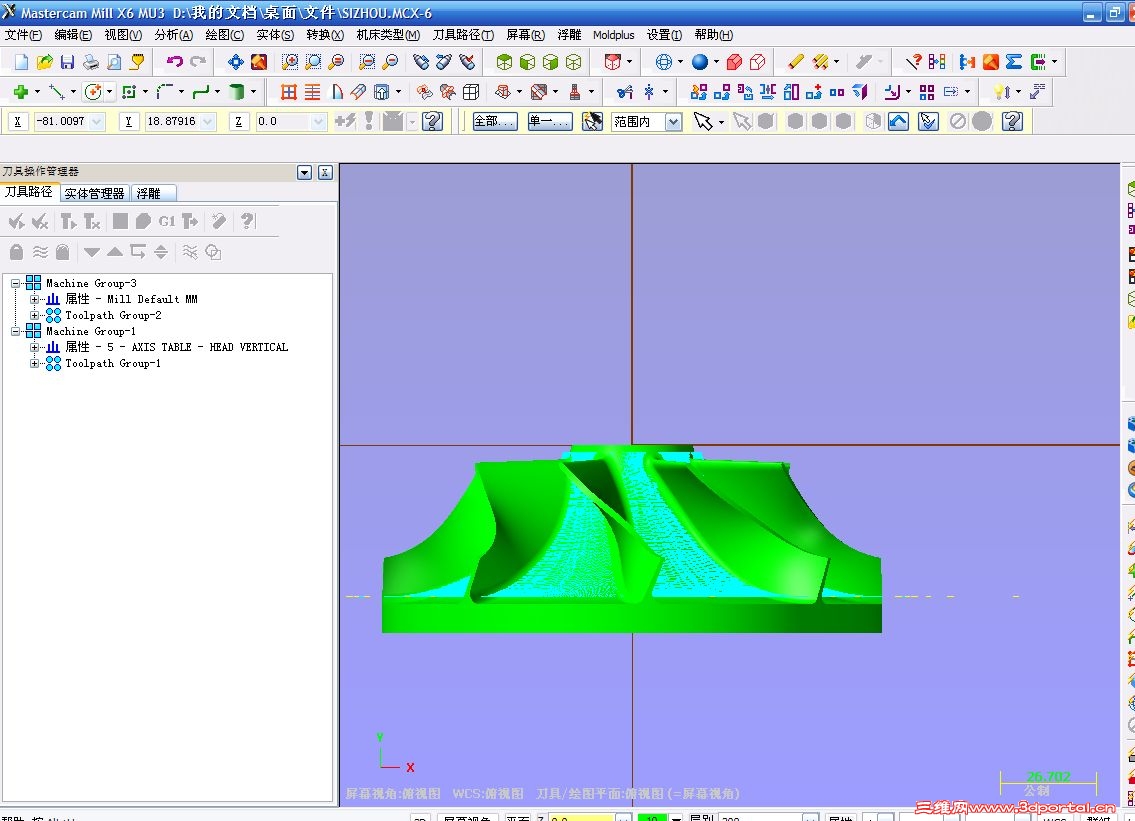This screenshot has width=1135, height=821.
Task: Click the Z coordinate label button
Action: (239, 122)
